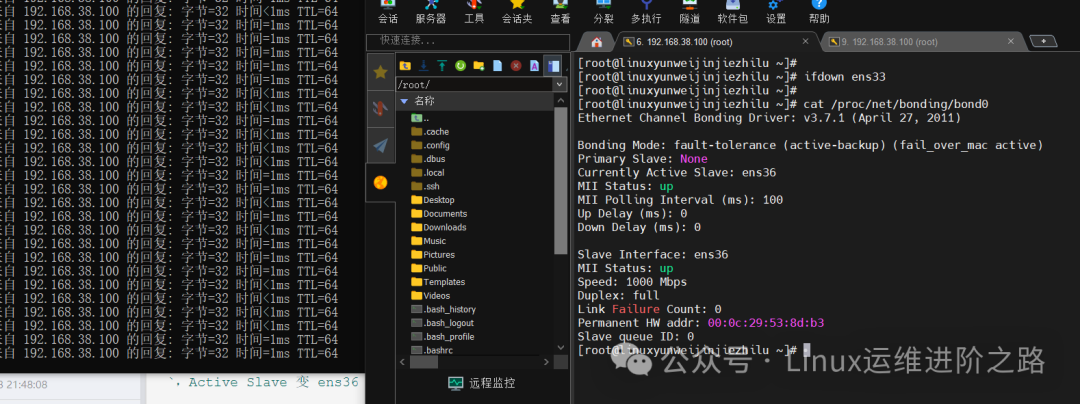Select the Documents folder

tap(439, 213)
